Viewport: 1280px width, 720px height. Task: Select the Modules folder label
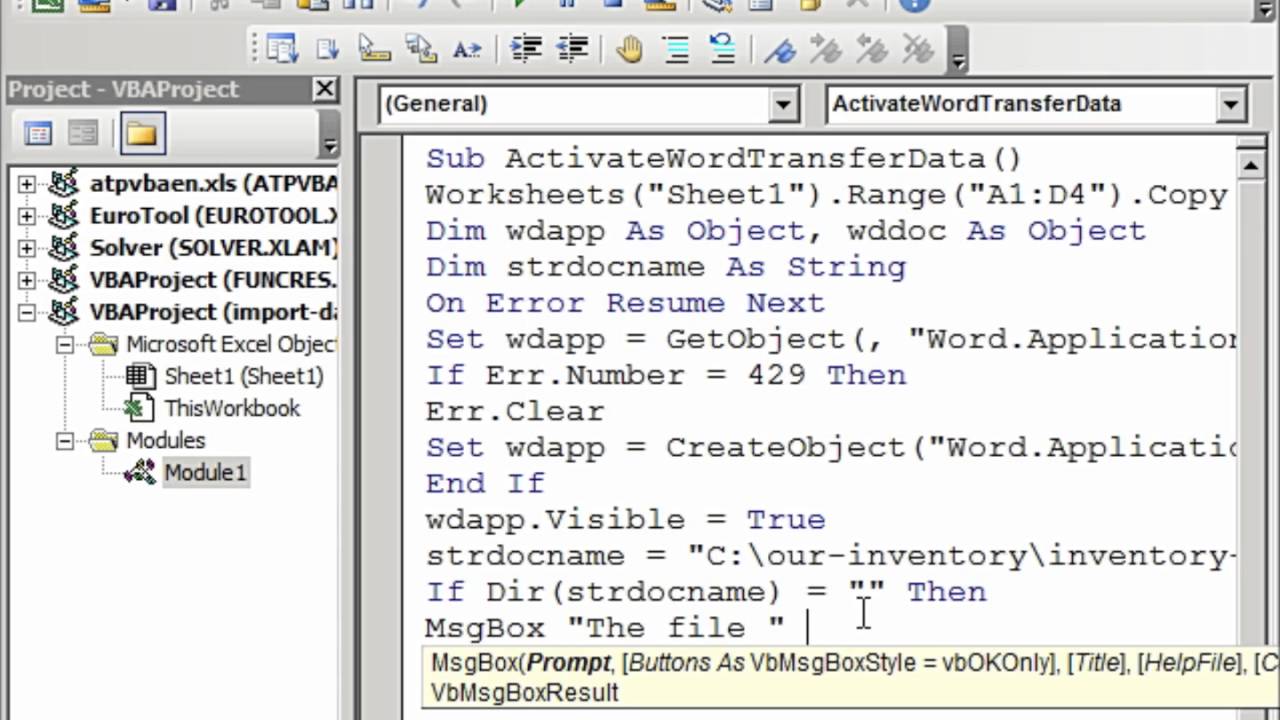point(165,440)
